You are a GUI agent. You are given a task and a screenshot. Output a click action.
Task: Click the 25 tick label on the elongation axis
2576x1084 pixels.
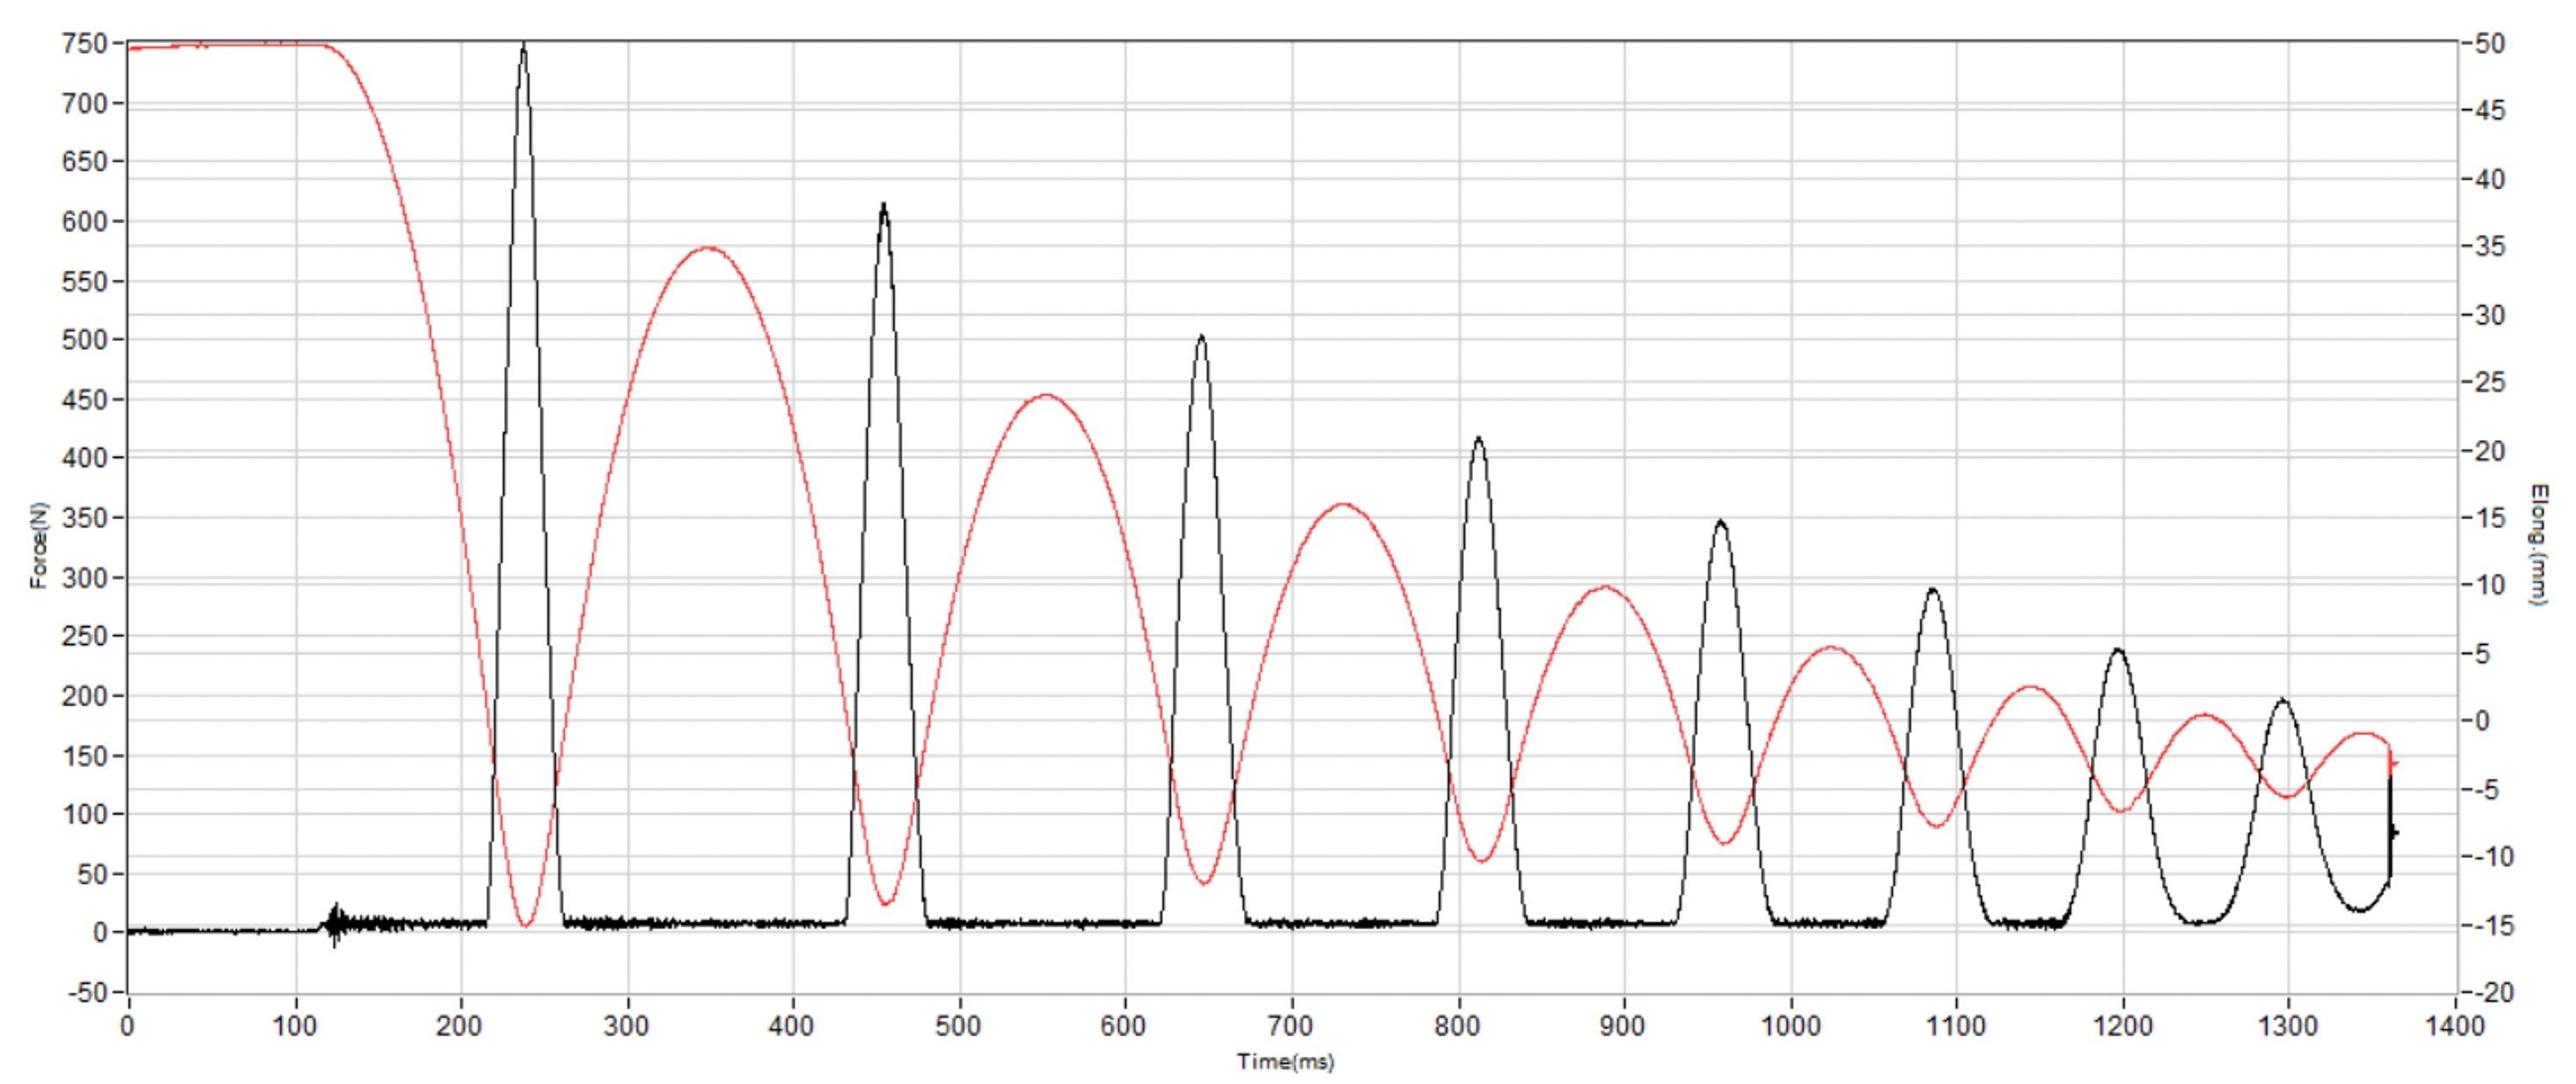tap(2488, 383)
